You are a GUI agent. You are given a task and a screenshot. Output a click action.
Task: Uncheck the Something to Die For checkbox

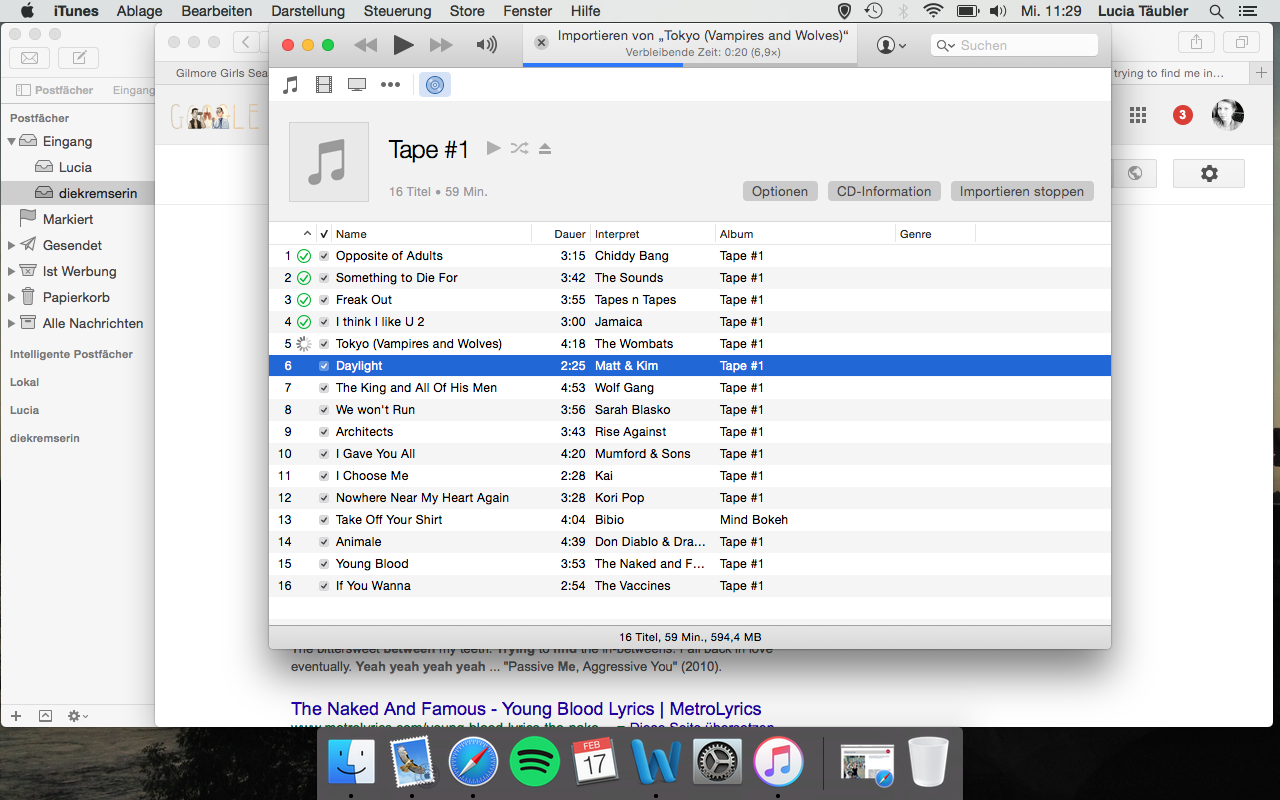(324, 278)
